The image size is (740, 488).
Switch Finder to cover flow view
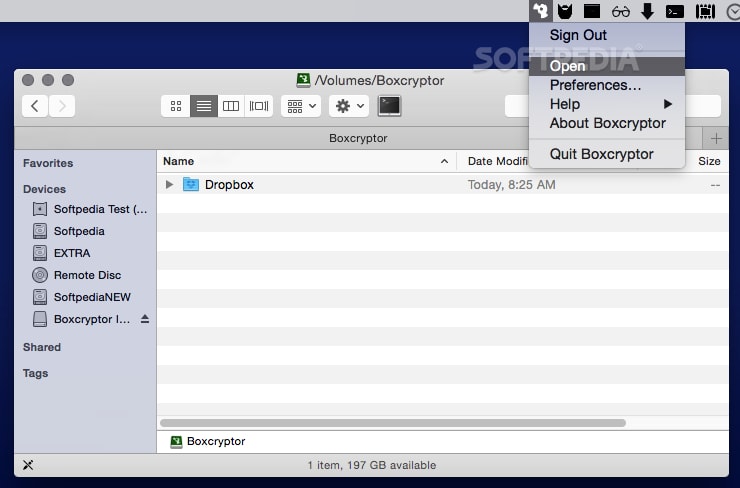click(259, 106)
